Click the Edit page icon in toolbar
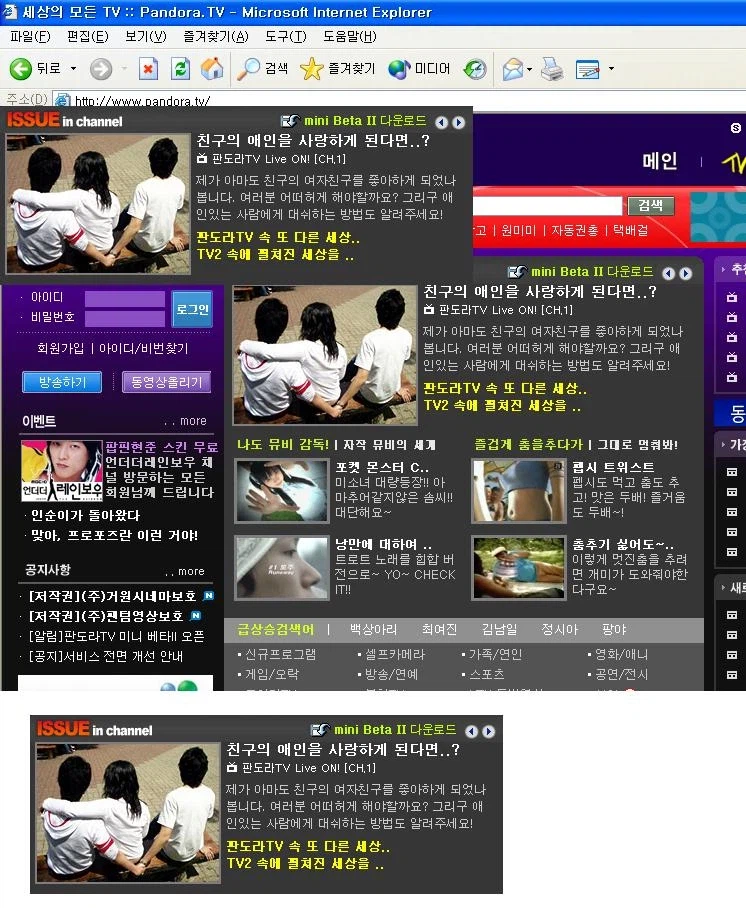746x908 pixels. (588, 69)
